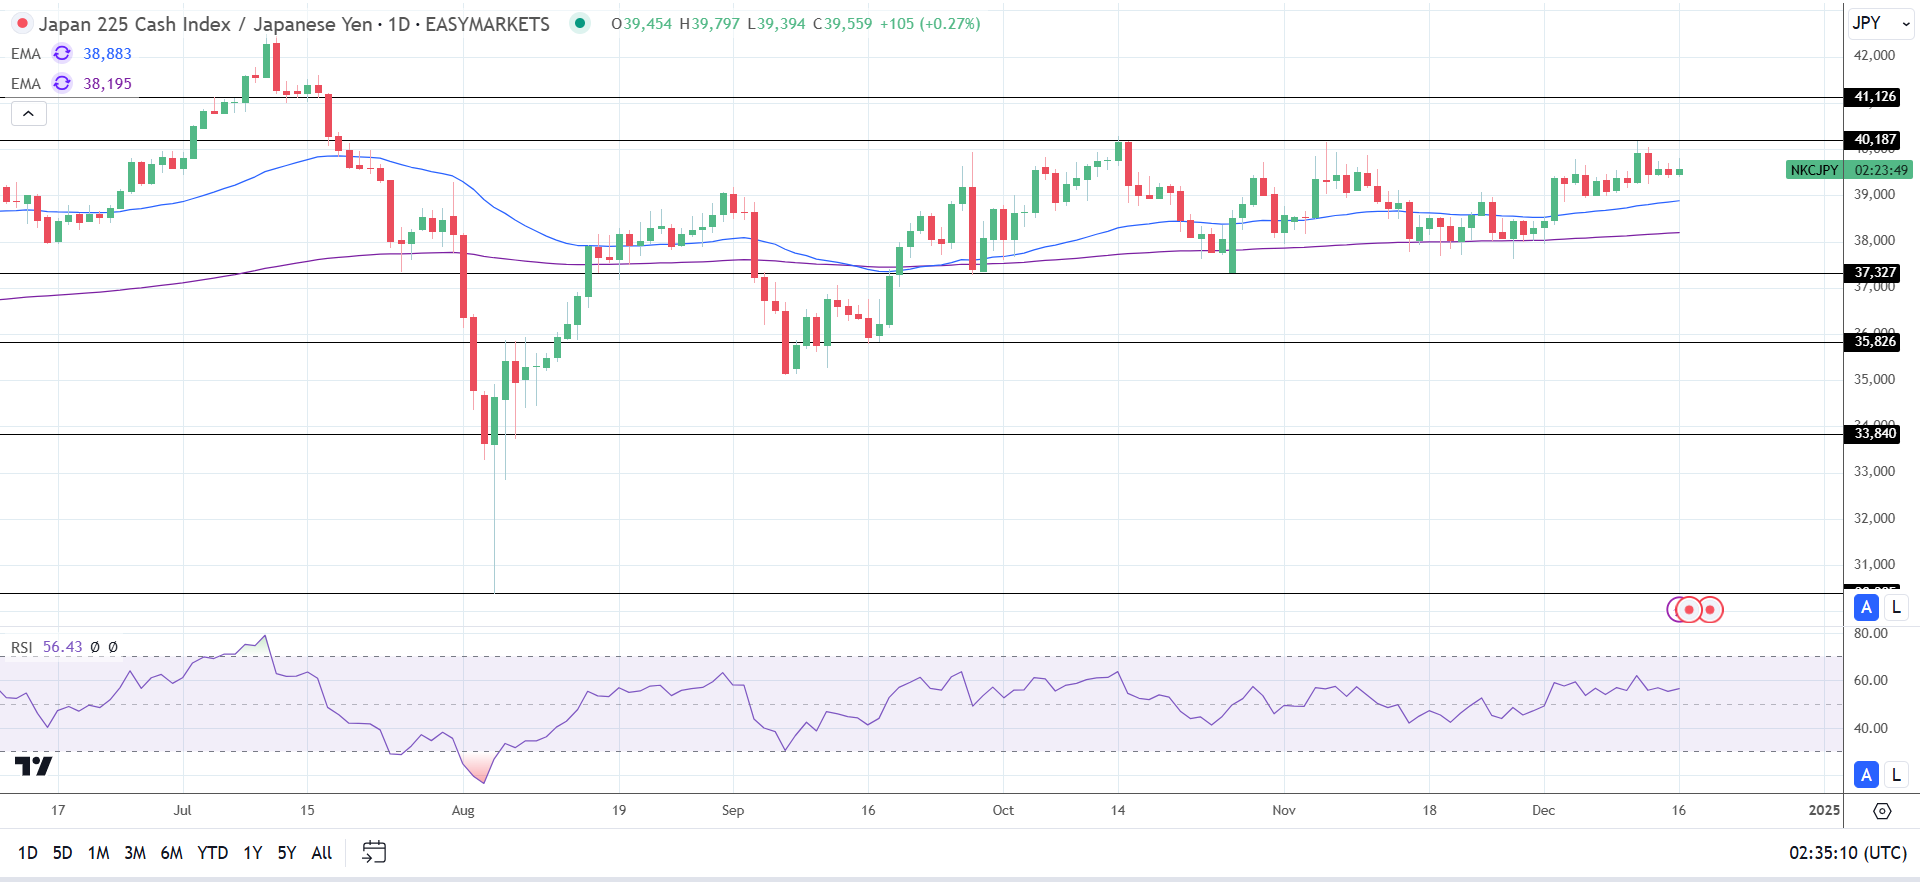The width and height of the screenshot is (1920, 882).
Task: Click 42,000 on the price axis
Action: (1874, 55)
